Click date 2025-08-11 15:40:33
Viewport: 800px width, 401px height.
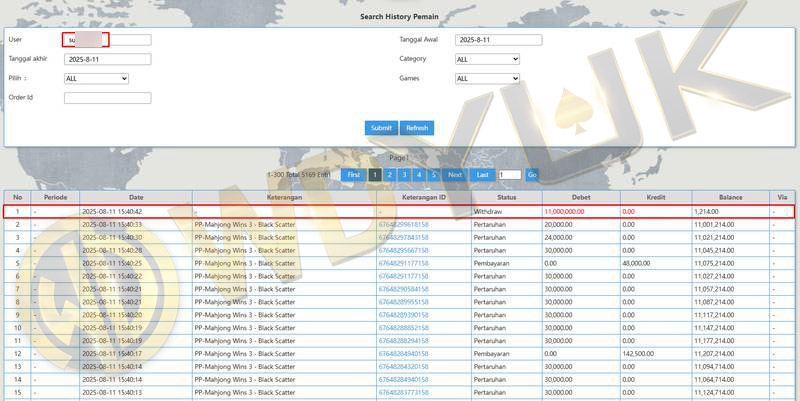coord(112,224)
